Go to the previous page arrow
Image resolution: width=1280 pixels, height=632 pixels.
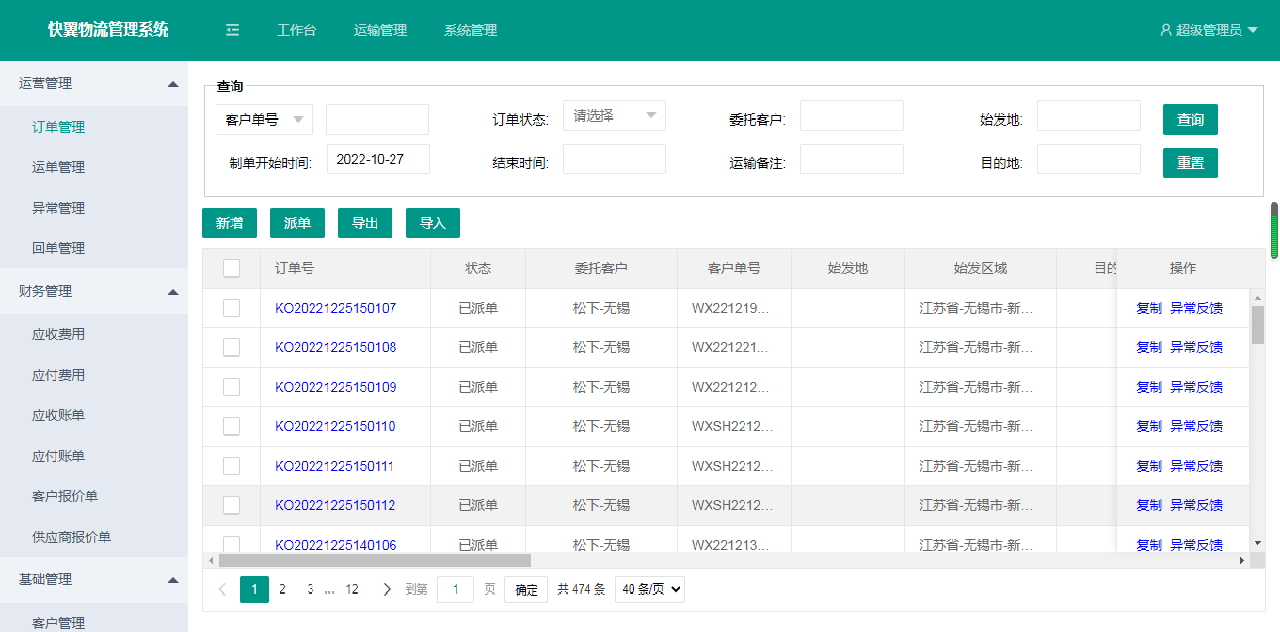222,590
